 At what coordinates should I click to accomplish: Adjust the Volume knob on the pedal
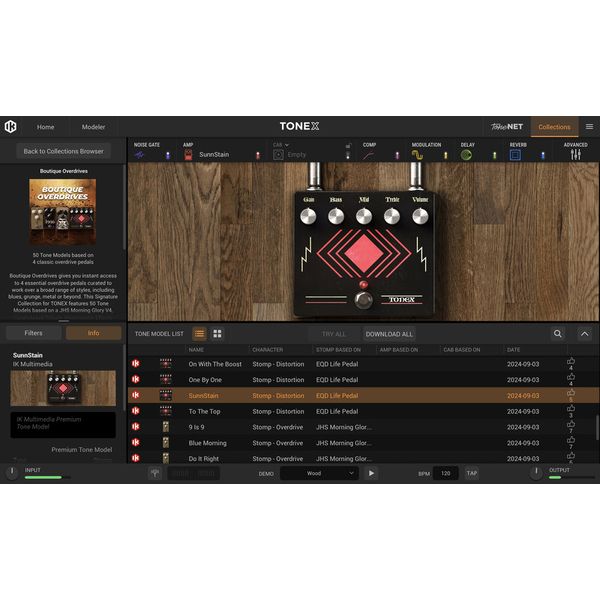tap(420, 216)
